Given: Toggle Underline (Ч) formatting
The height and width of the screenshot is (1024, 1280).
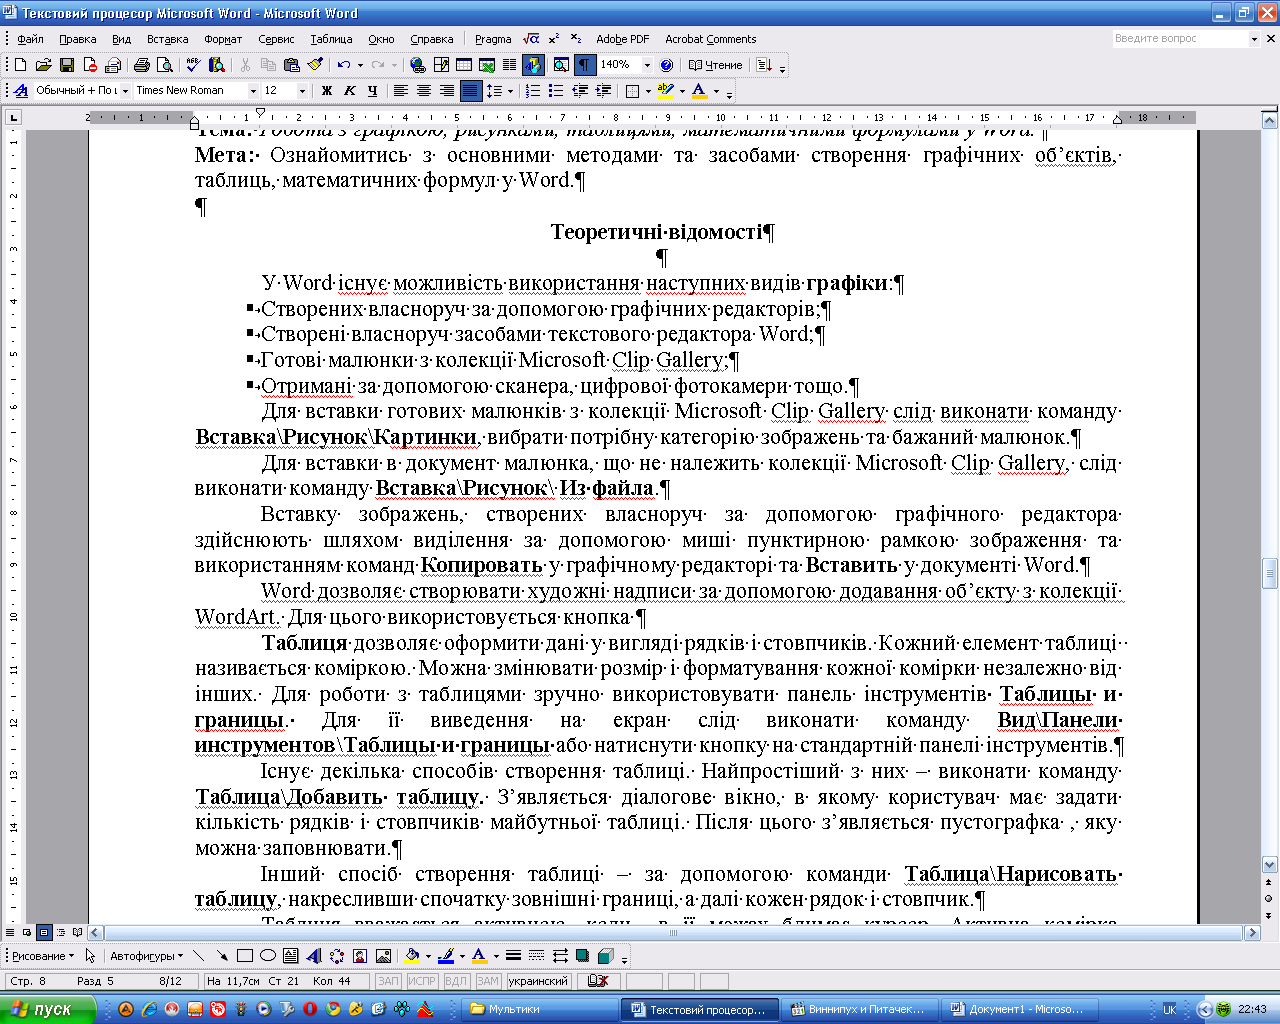Looking at the screenshot, I should 372,90.
